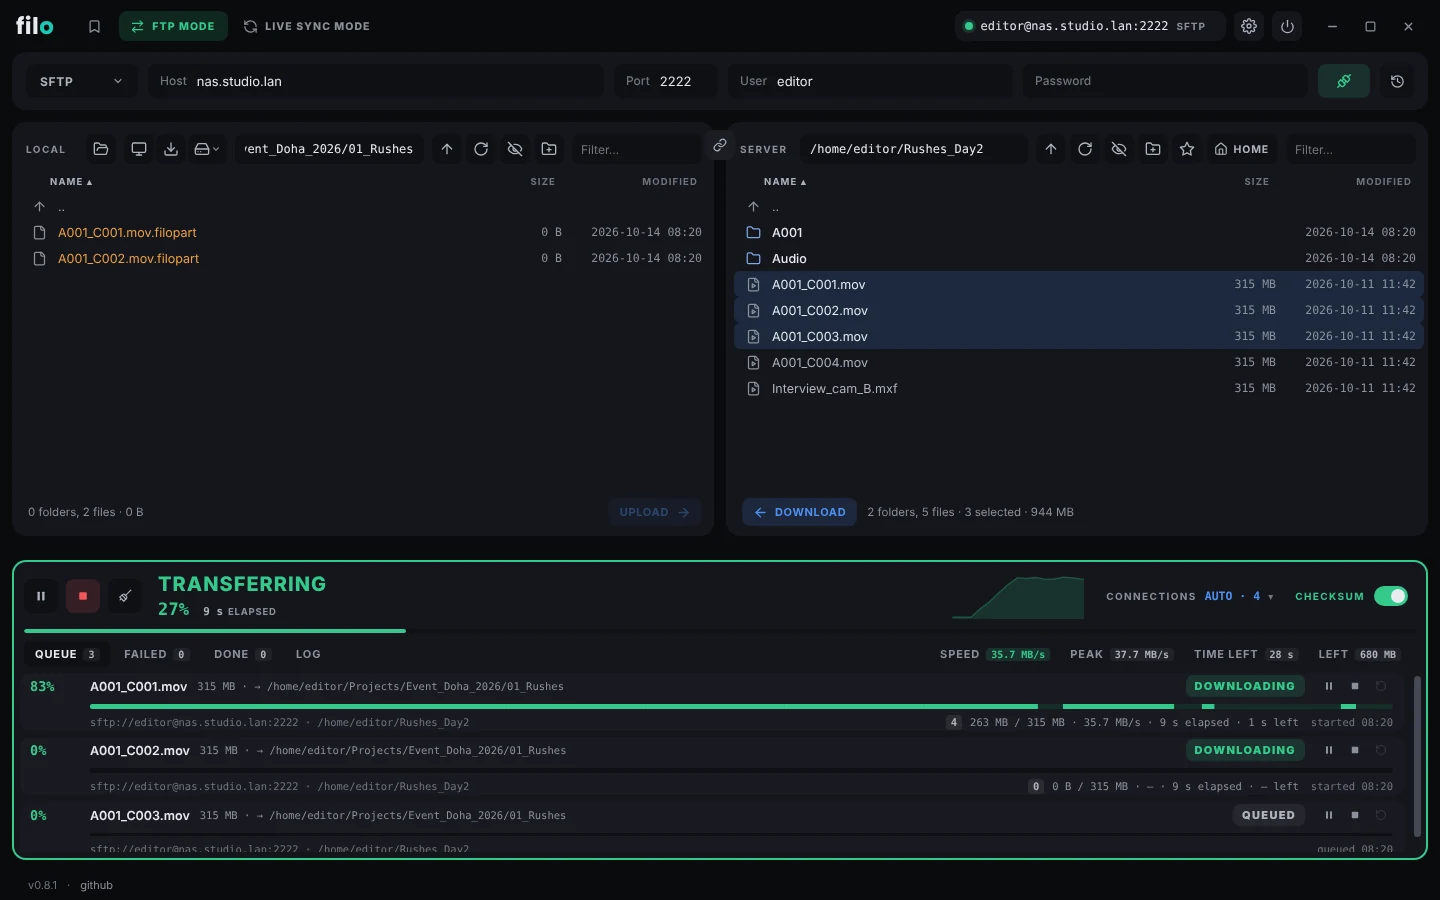
Task: Toggle hidden files in the Server pane
Action: coord(1119,149)
